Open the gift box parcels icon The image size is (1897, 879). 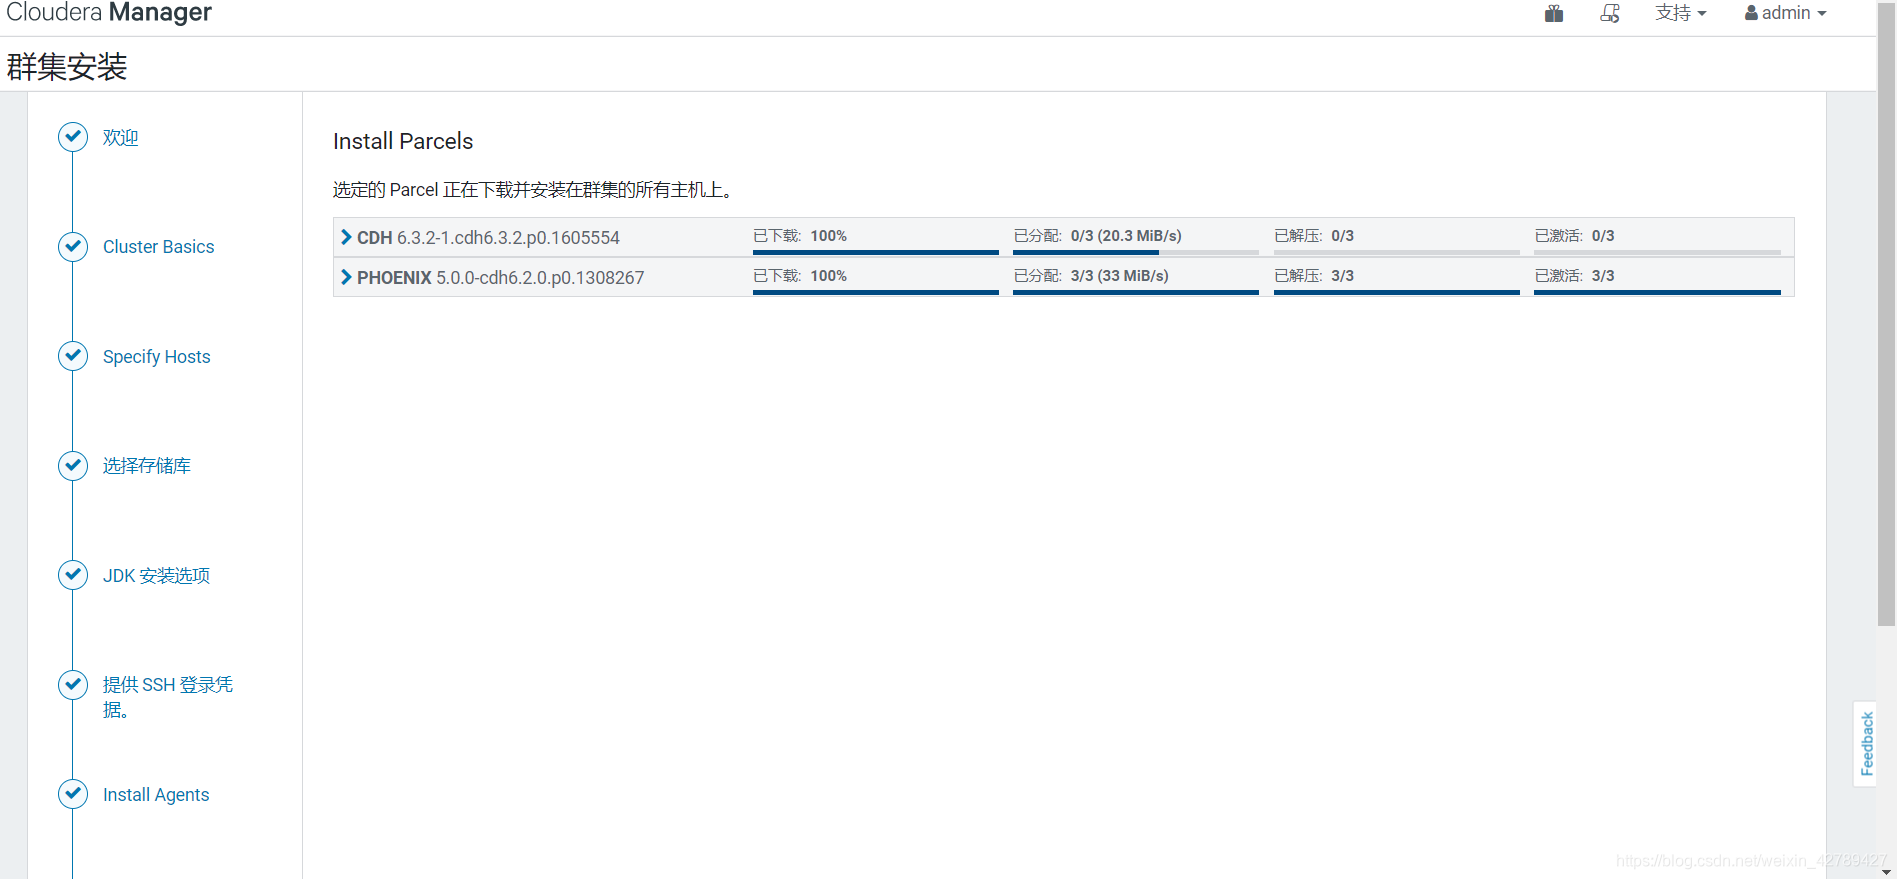(x=1553, y=13)
